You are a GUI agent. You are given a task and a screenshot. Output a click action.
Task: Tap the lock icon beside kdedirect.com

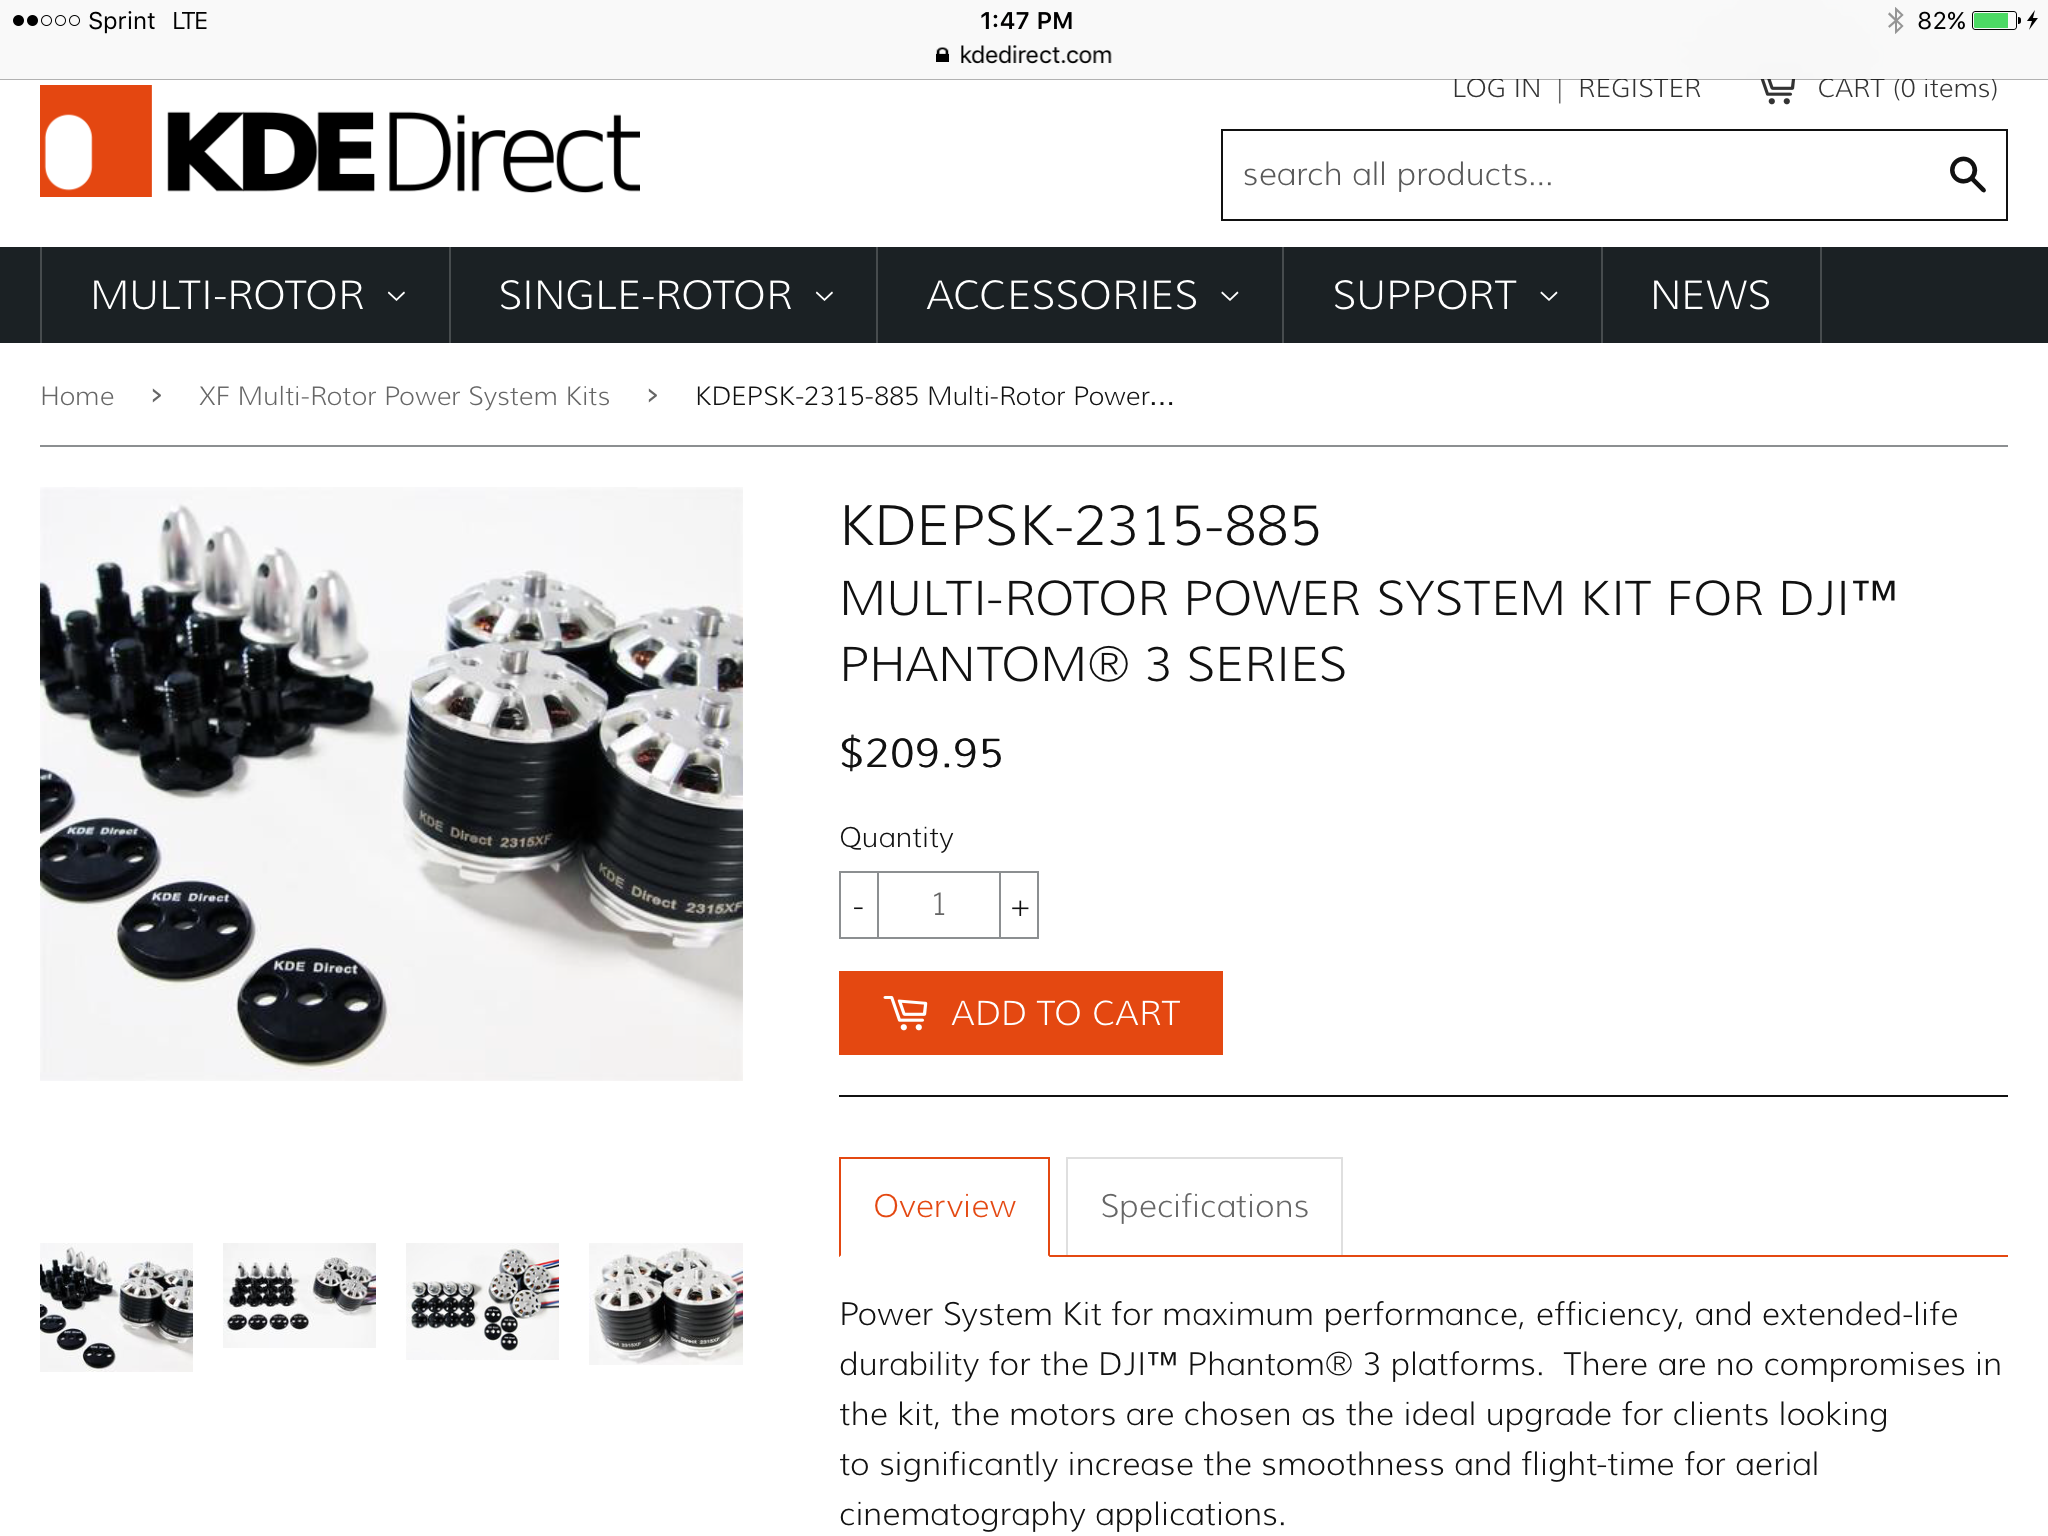(941, 55)
